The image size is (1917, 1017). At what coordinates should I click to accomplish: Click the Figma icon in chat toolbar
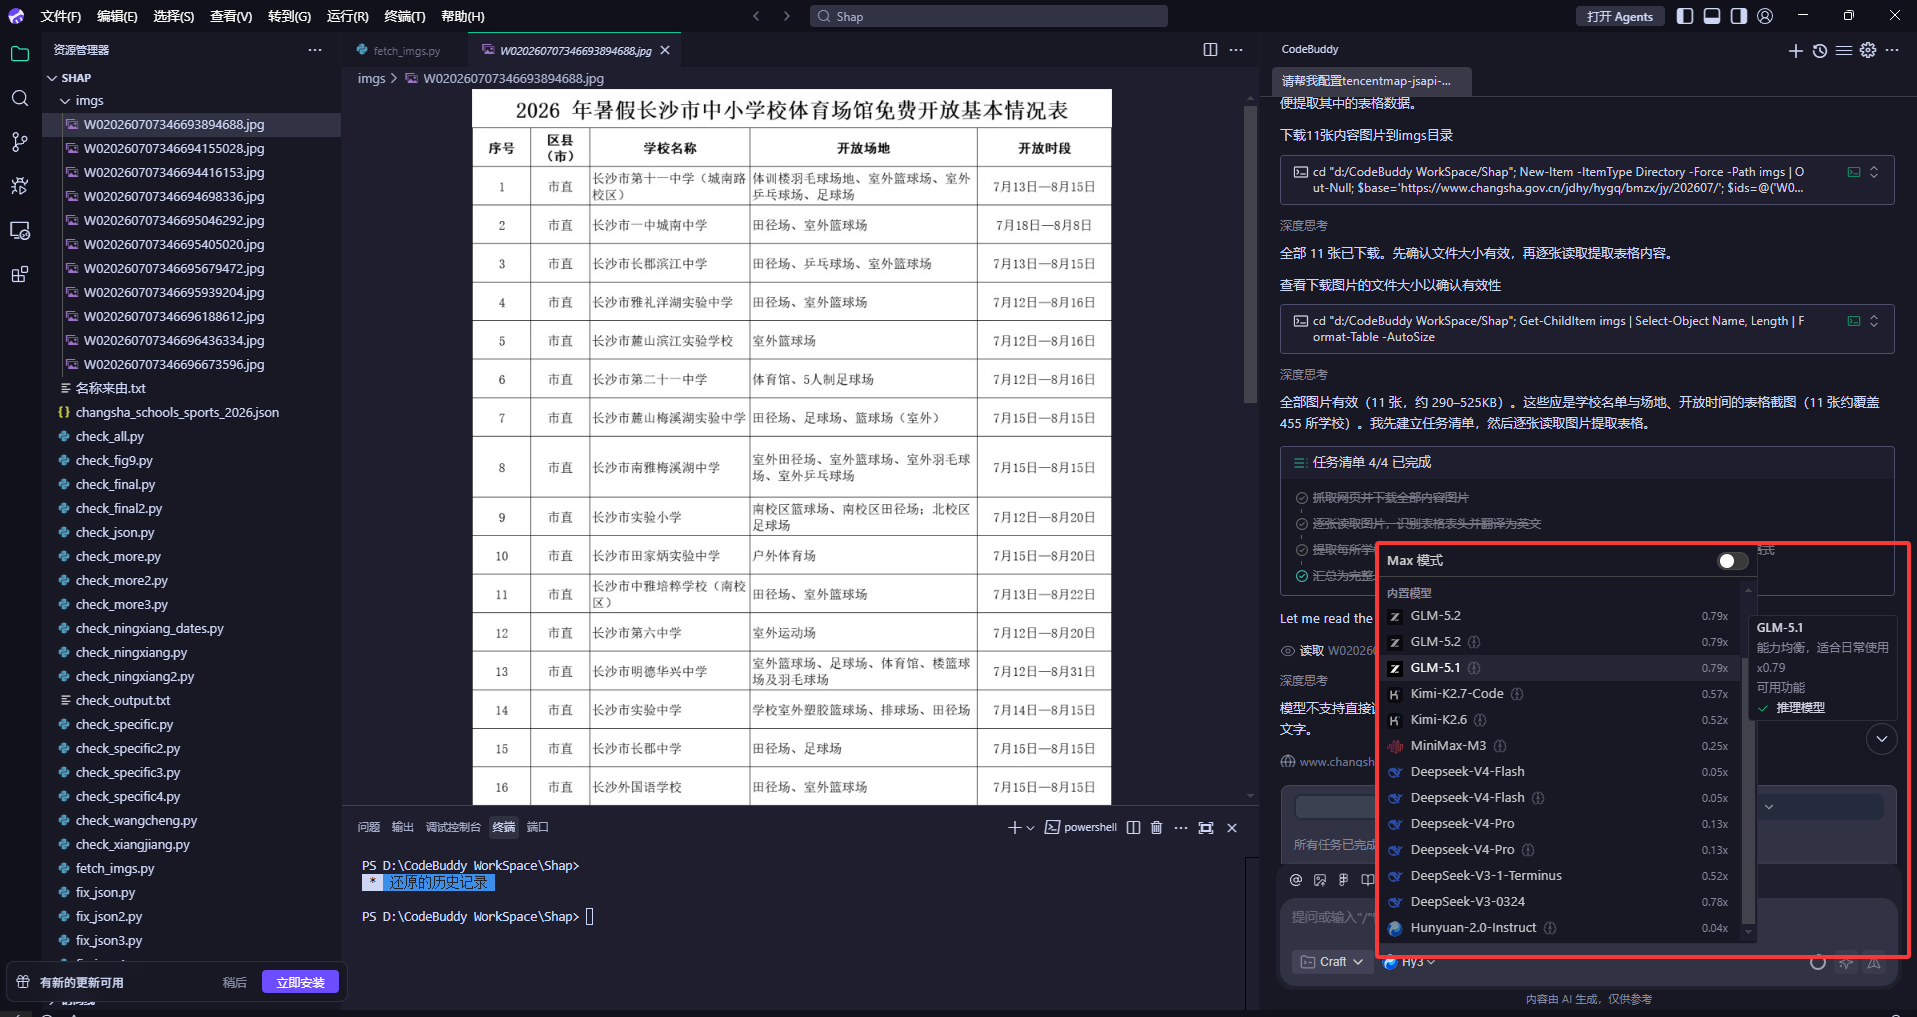coord(1344,880)
